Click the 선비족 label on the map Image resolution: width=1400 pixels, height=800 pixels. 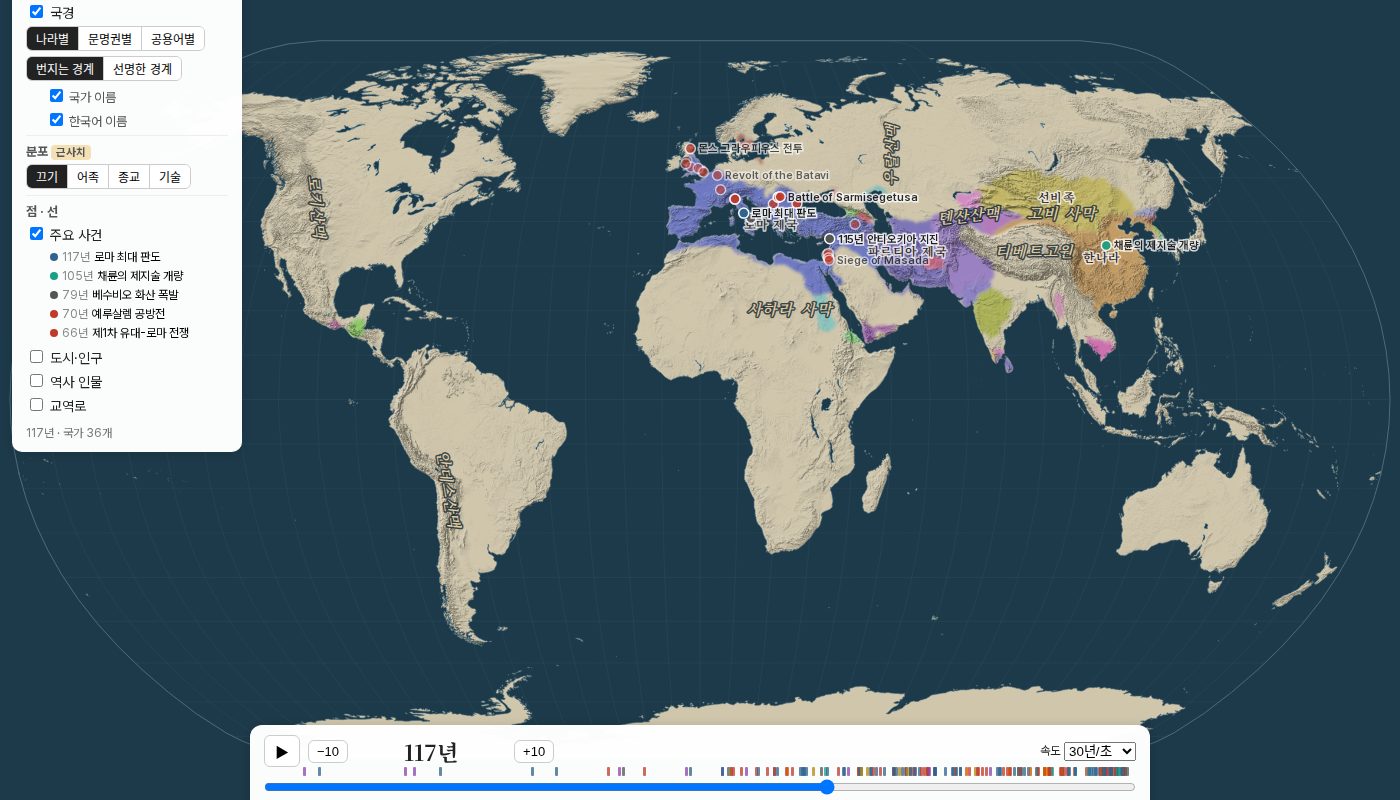1056,197
